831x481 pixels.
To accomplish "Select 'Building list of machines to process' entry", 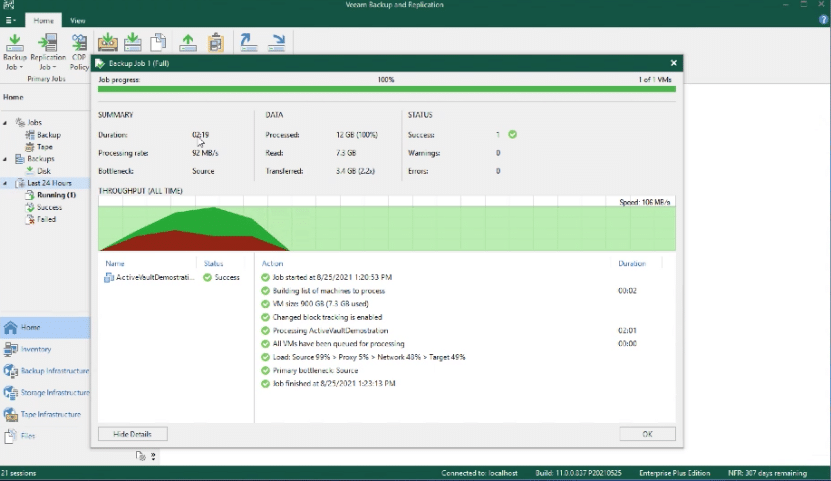I will 329,291.
